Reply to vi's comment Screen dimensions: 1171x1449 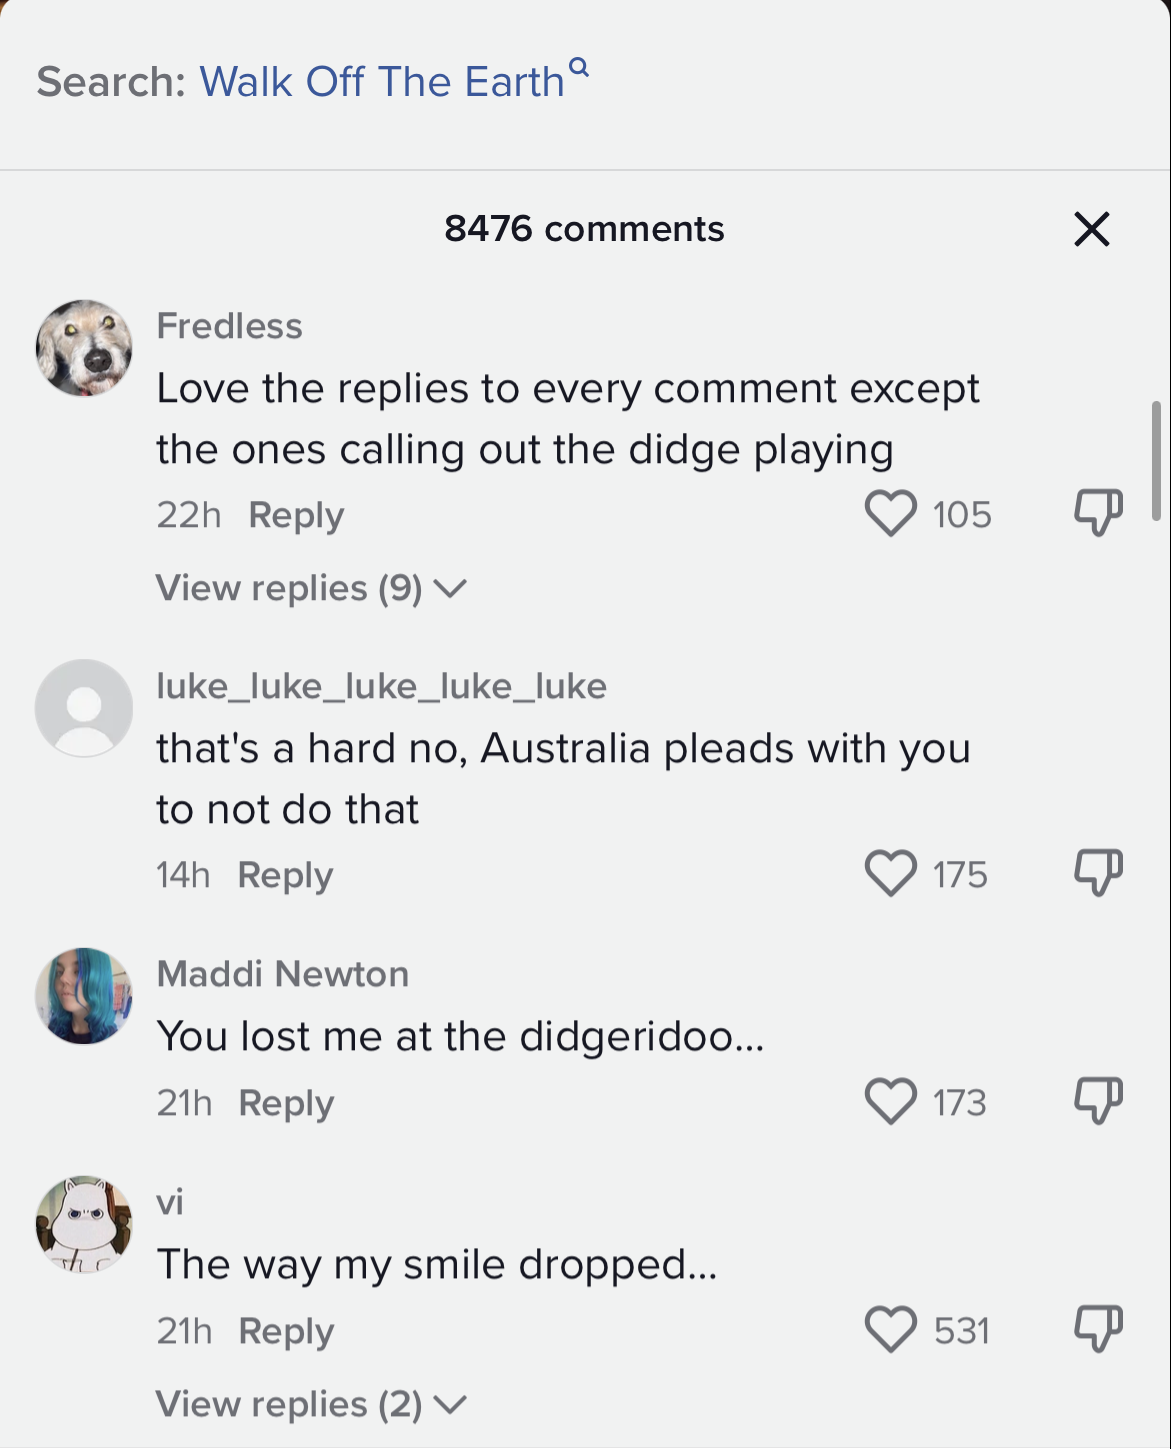pyautogui.click(x=286, y=1331)
